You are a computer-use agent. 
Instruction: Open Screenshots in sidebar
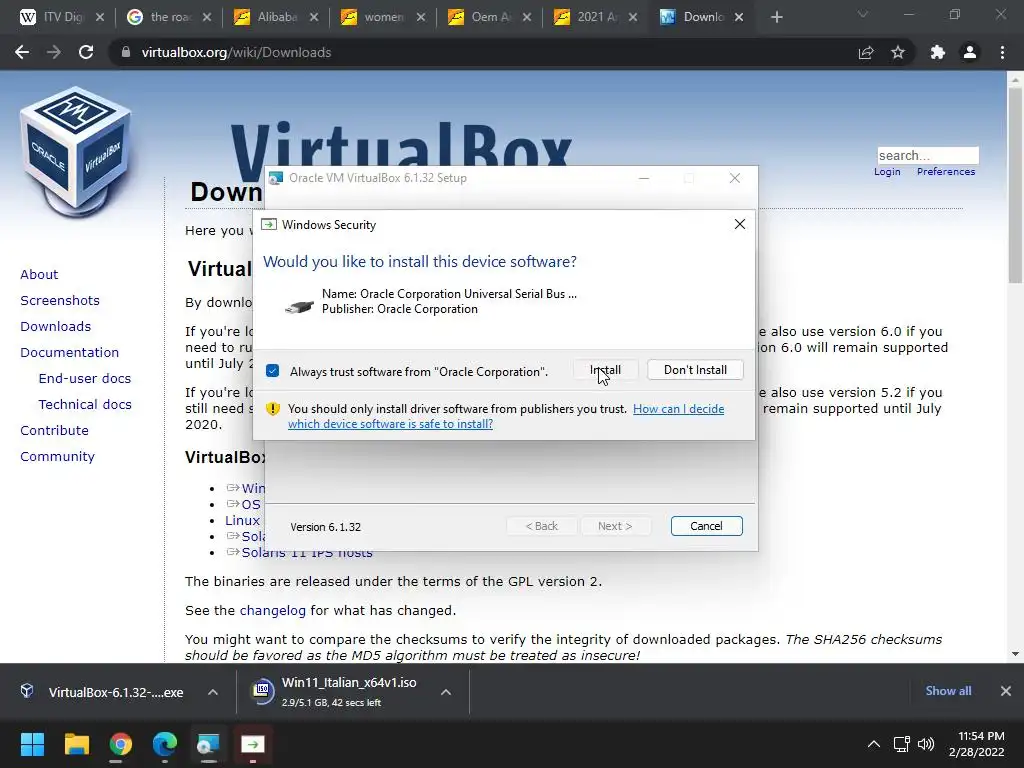point(60,300)
